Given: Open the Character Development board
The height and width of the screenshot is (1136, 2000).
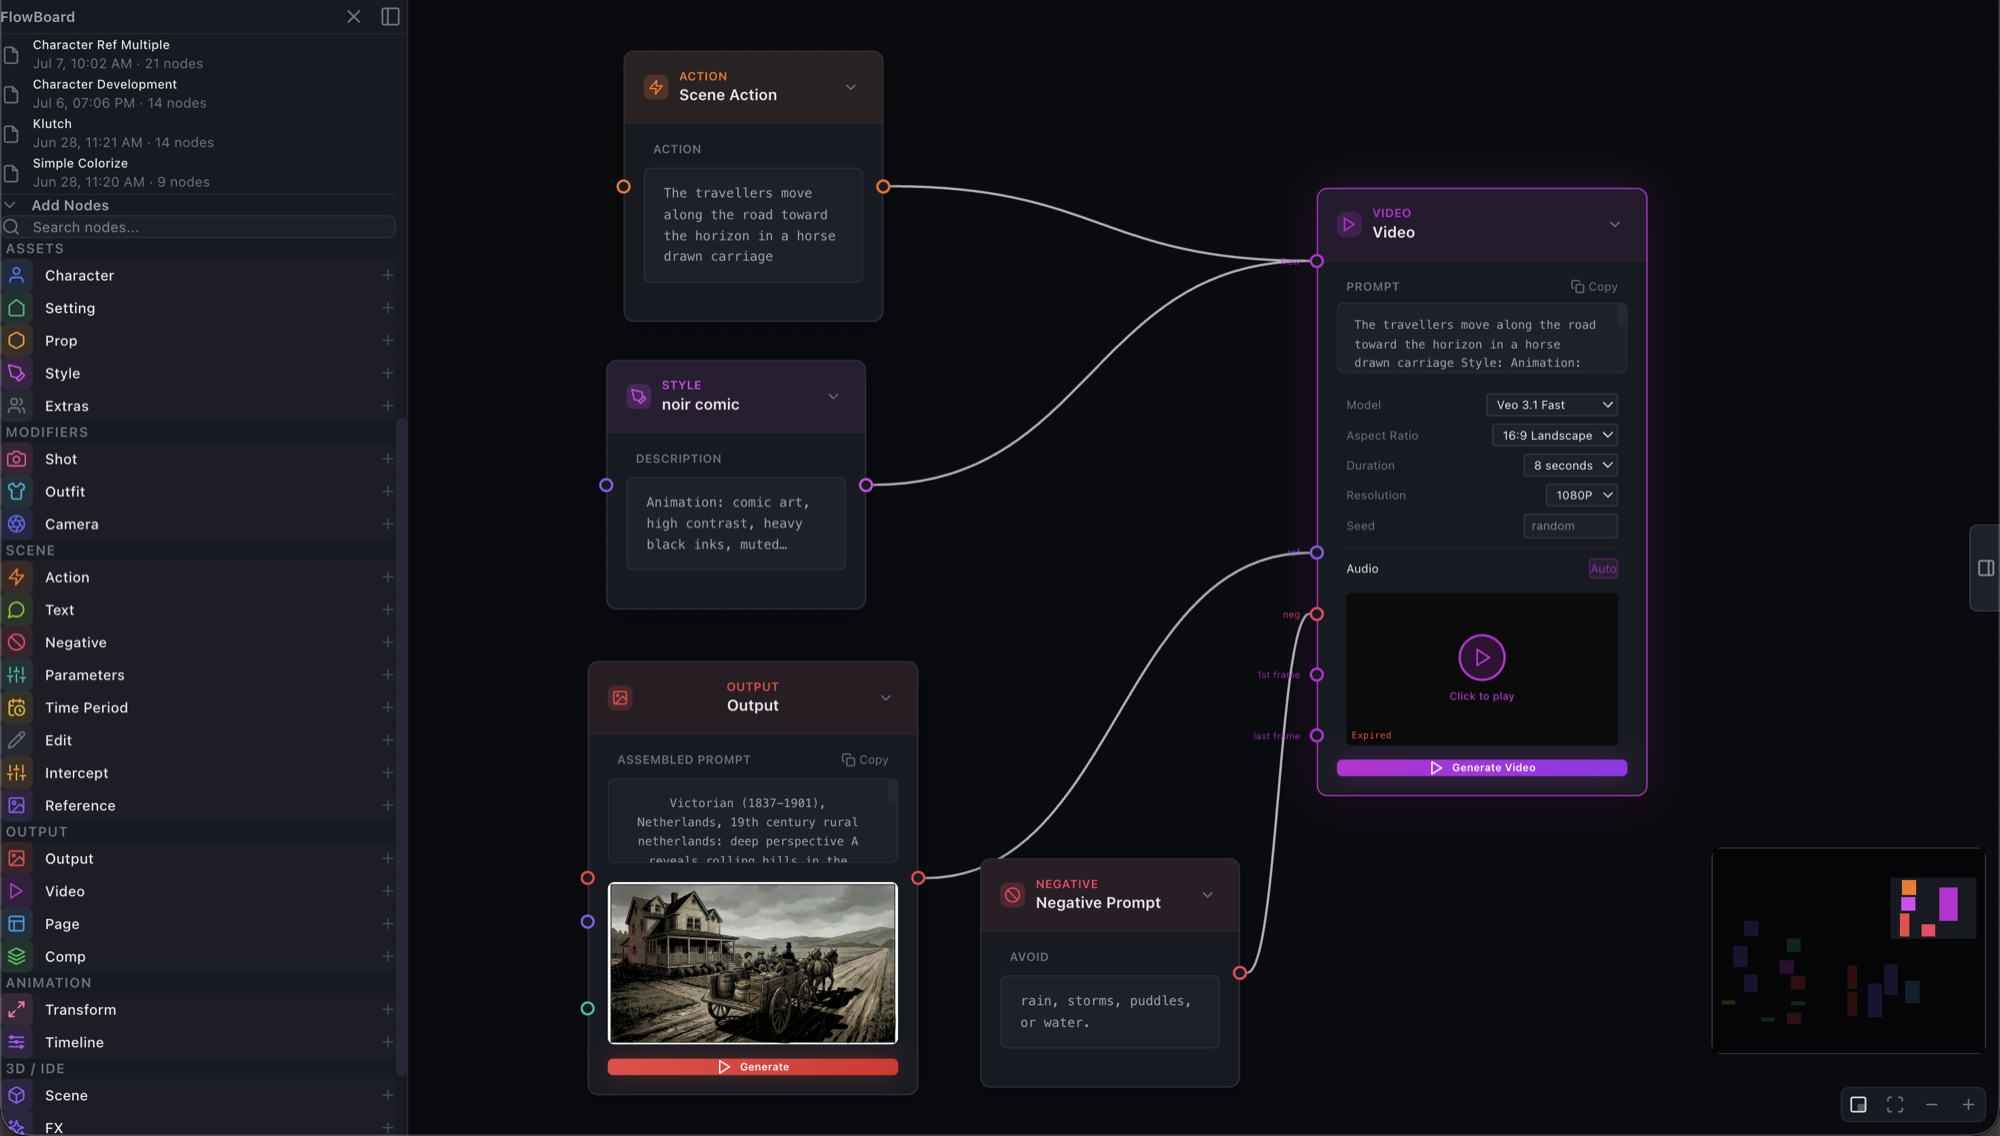Looking at the screenshot, I should (x=200, y=94).
